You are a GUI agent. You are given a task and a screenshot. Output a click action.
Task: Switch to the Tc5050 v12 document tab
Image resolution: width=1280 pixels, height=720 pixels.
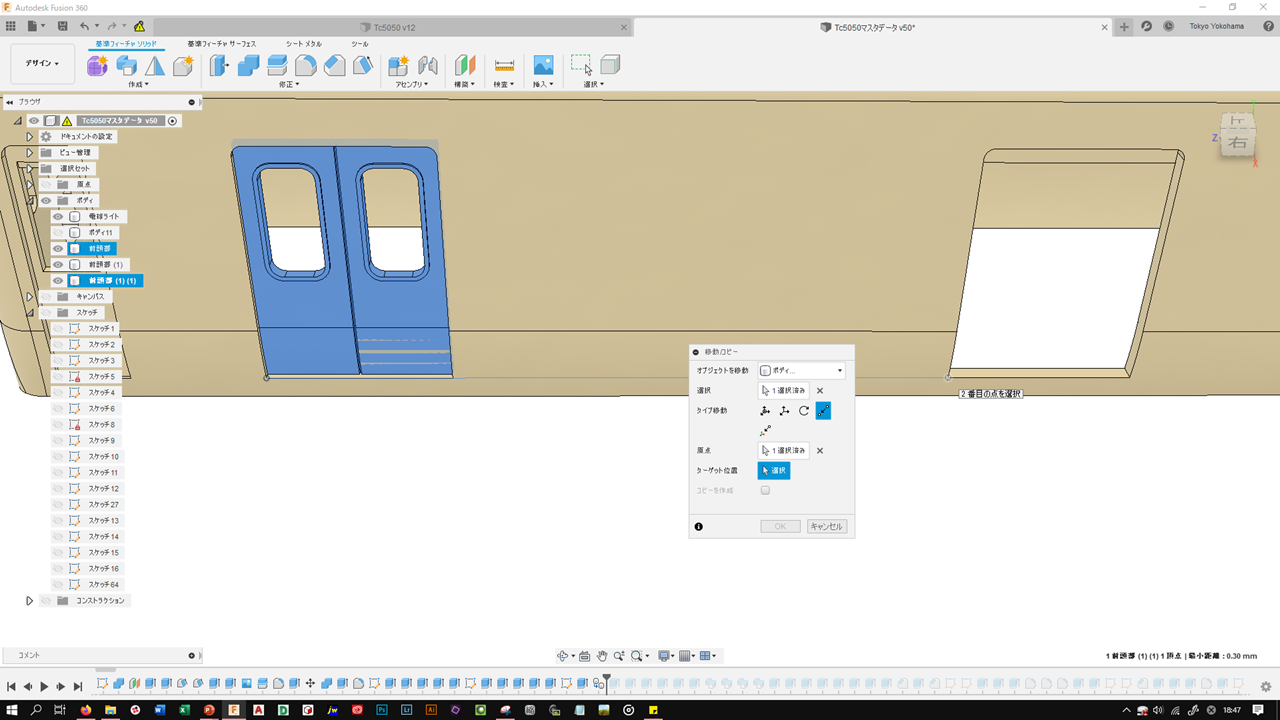394,27
